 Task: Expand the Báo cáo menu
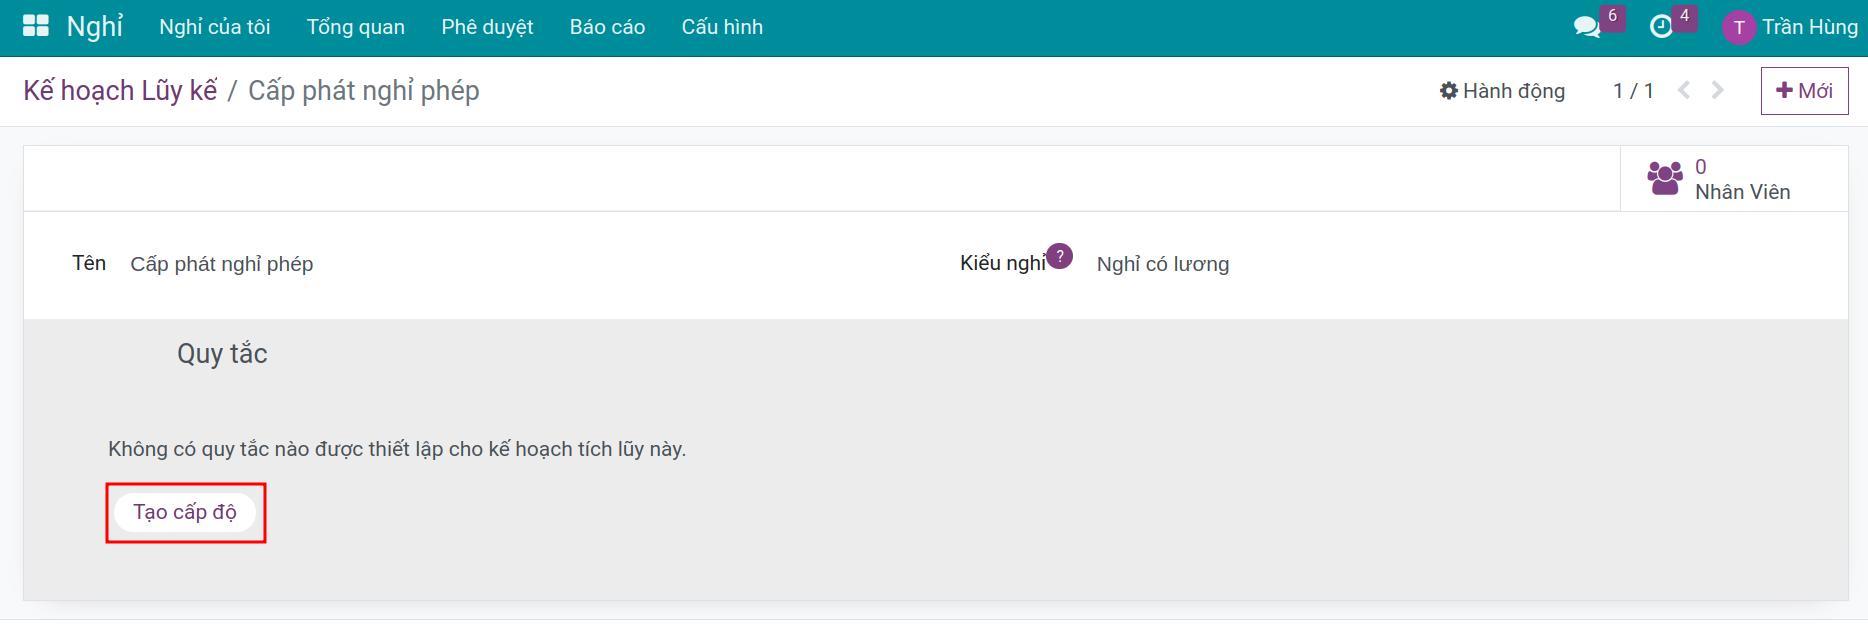pos(607,27)
